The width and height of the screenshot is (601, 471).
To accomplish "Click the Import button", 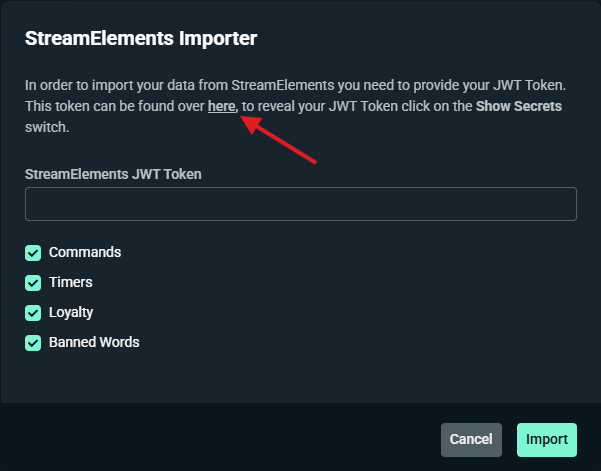I will [x=546, y=439].
